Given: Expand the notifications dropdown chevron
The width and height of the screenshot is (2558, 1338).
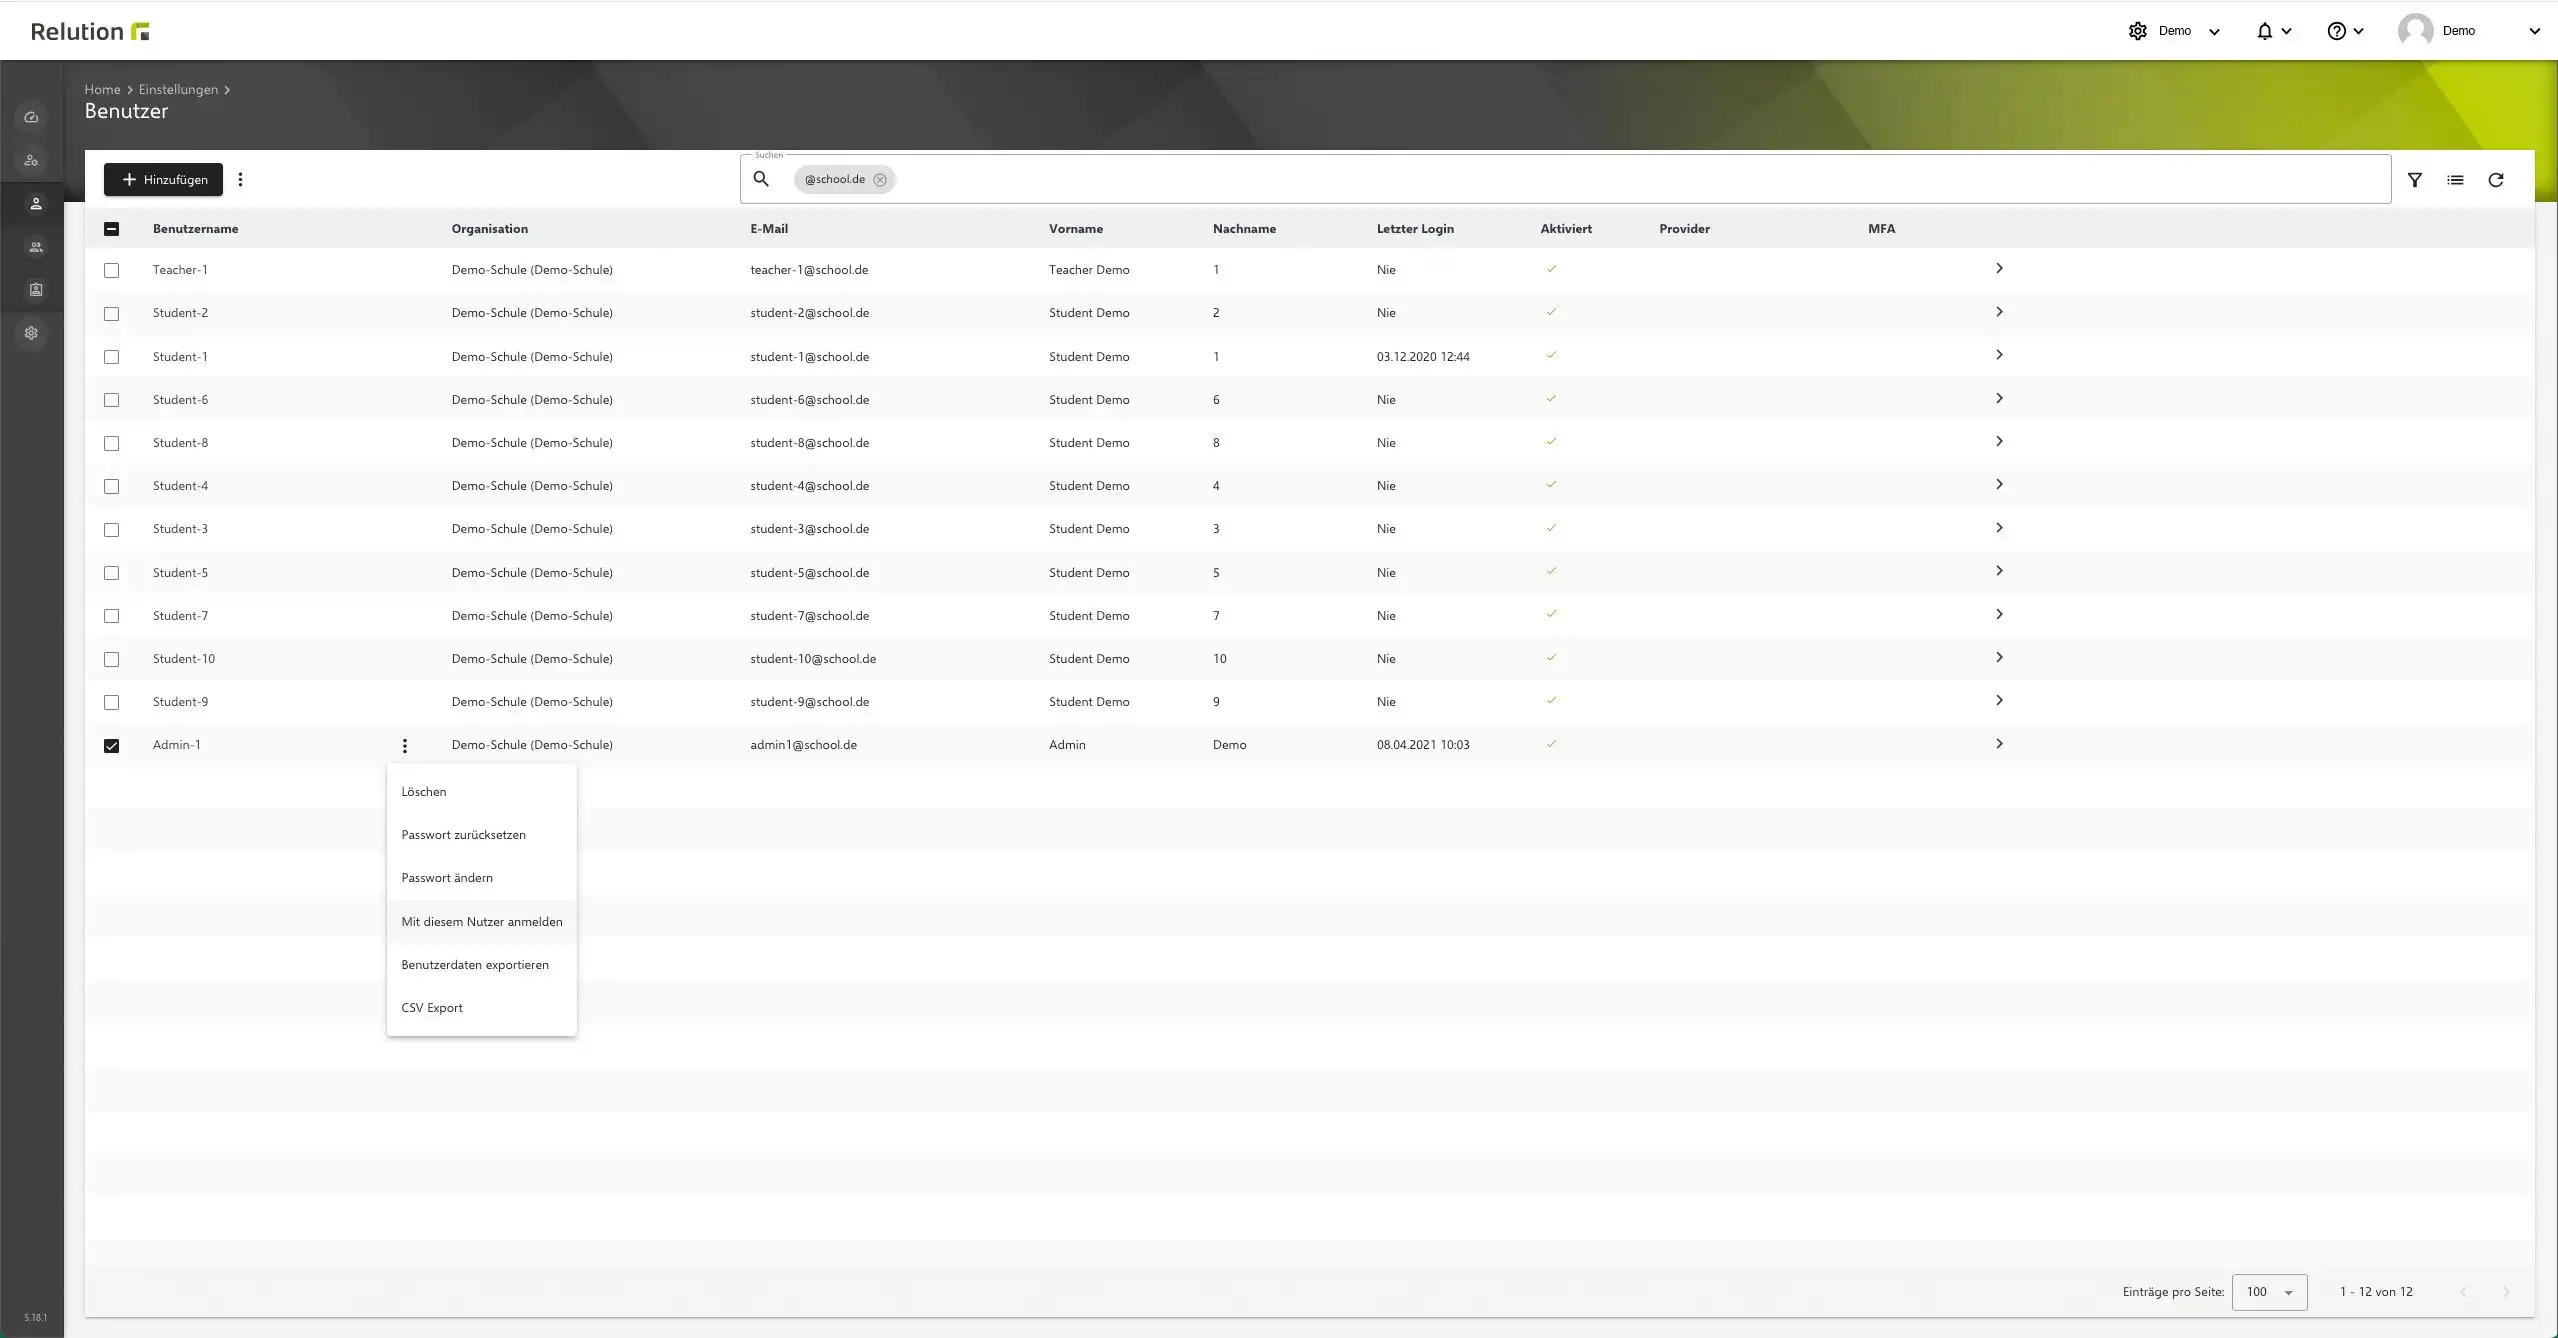Looking at the screenshot, I should [2286, 32].
